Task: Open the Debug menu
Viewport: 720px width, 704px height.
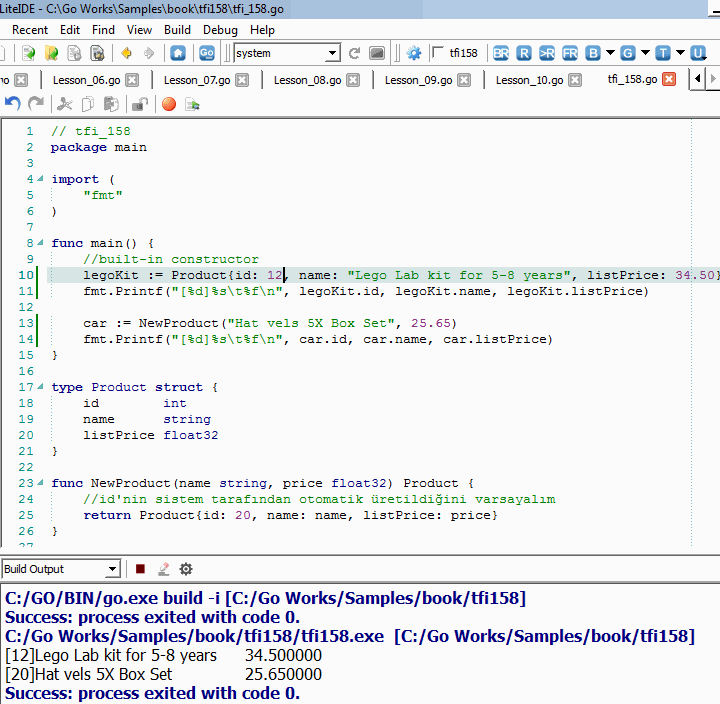Action: pos(220,30)
